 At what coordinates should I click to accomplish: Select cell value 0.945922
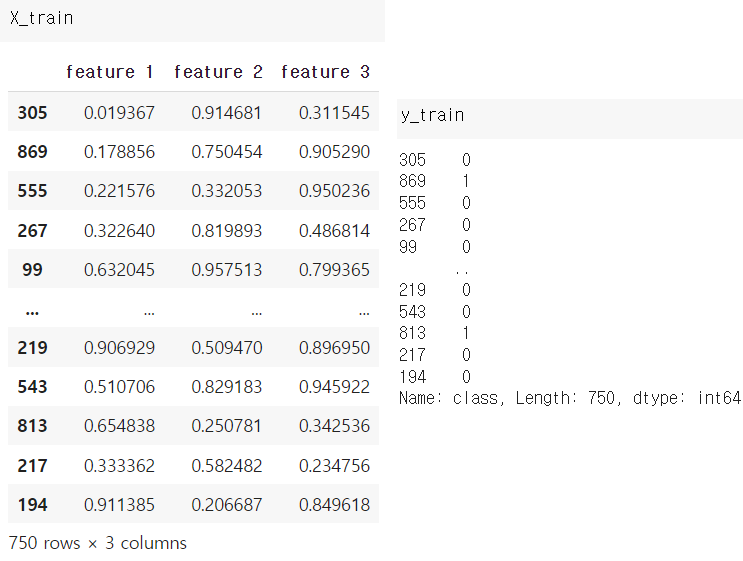point(334,387)
